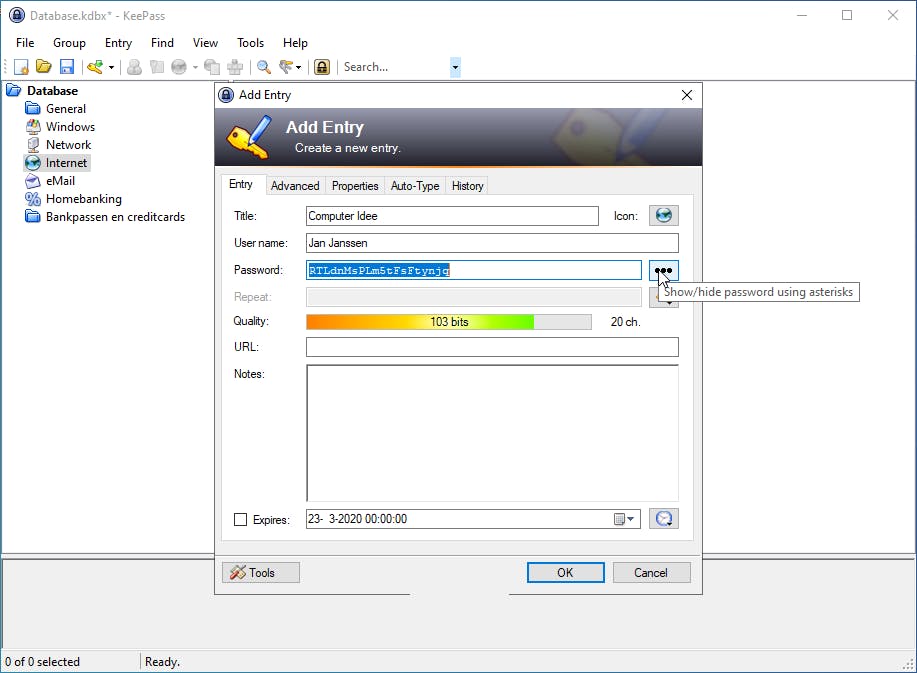
Task: Enable the Expires checkbox
Action: [x=240, y=520]
